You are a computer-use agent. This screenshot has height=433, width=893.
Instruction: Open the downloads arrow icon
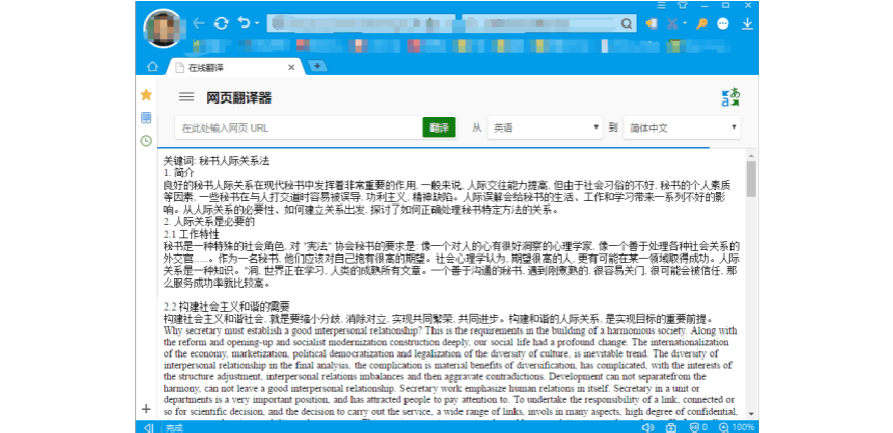tap(747, 24)
